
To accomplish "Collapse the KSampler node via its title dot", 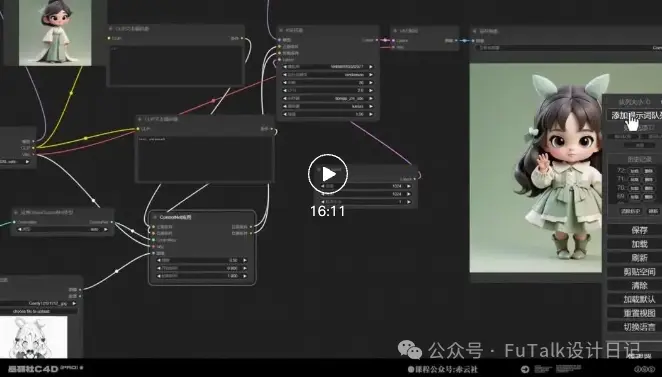I will pos(282,30).
